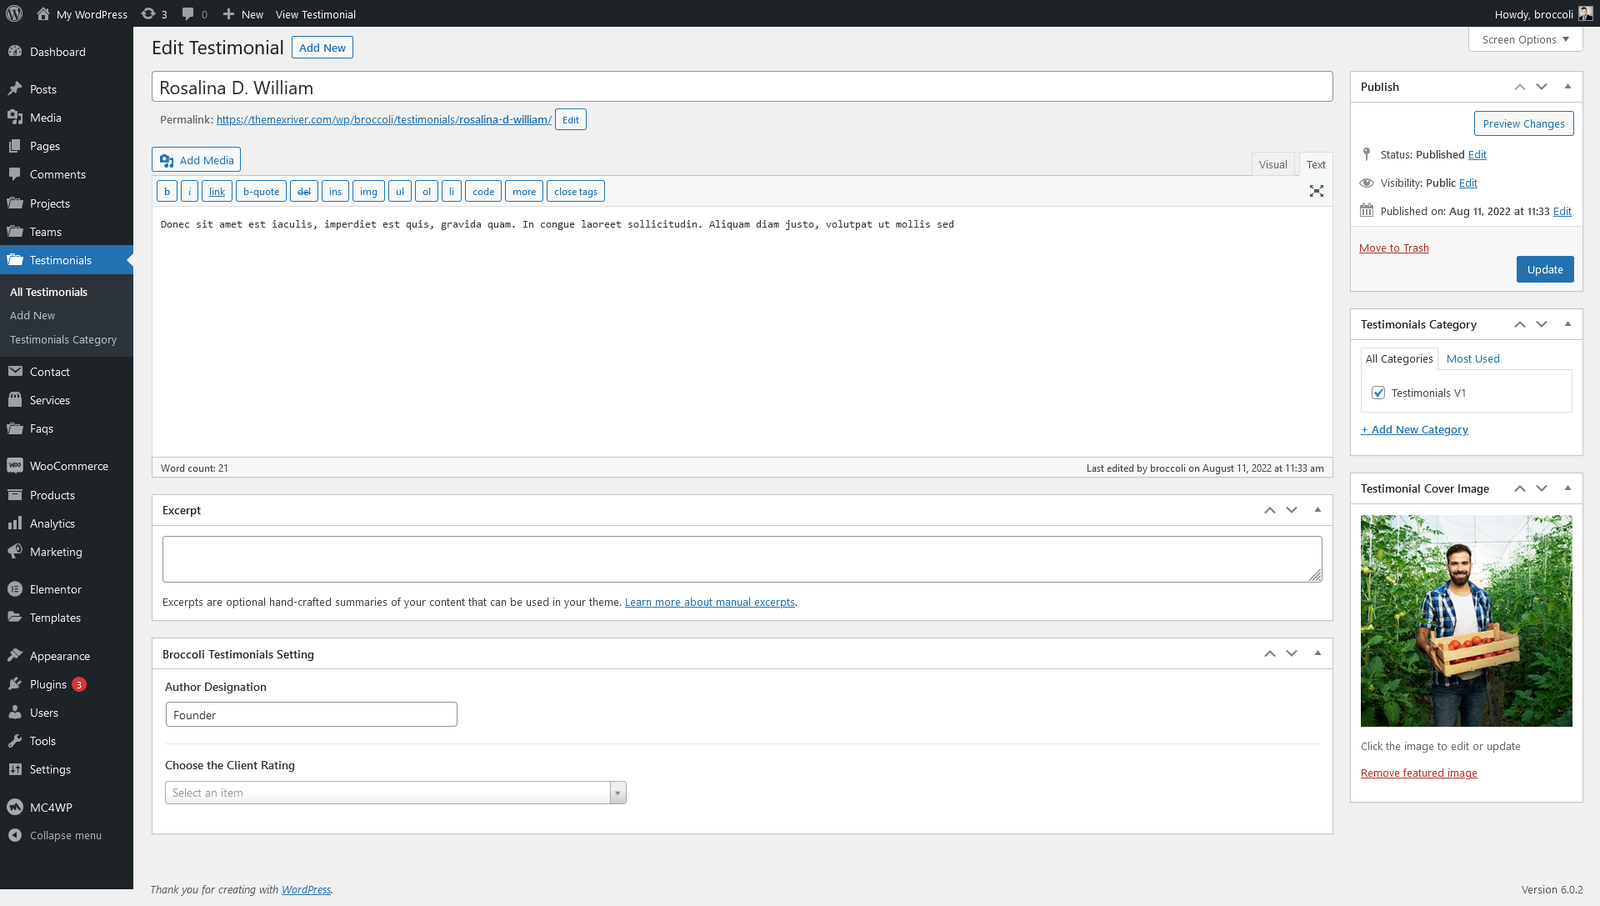Viewport: 1600px width, 906px height.
Task: Open Choose the Client Rating dropdown
Action: [x=395, y=793]
